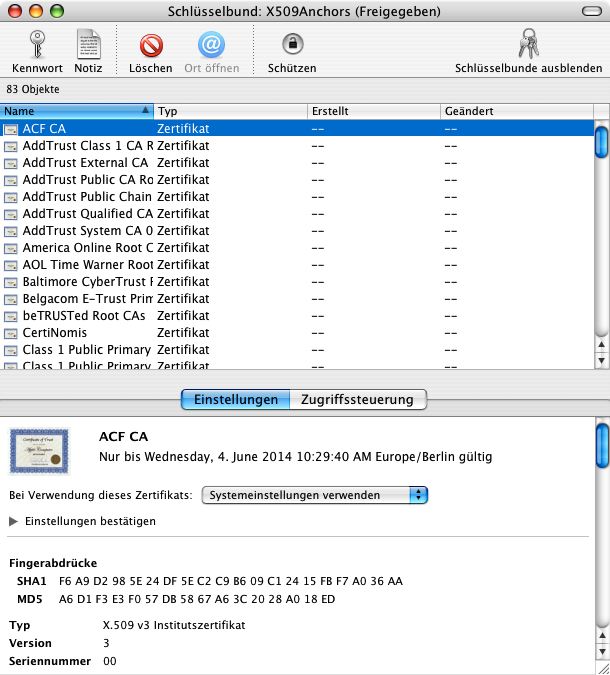Click the Kennwort key icon
610x675 pixels.
pos(37,44)
